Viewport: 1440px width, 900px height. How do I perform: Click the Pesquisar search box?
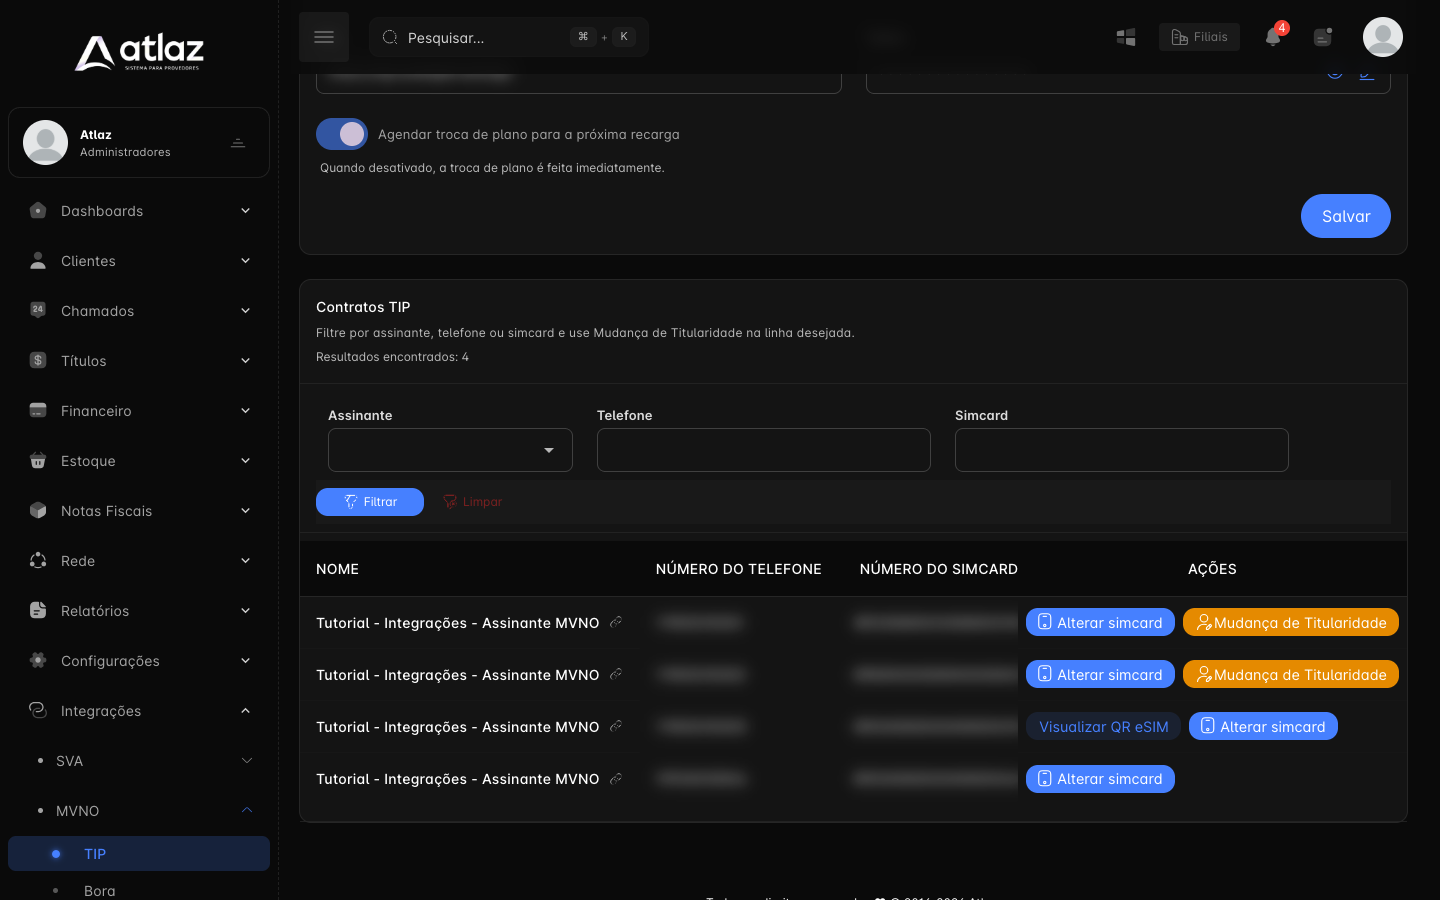click(x=509, y=37)
